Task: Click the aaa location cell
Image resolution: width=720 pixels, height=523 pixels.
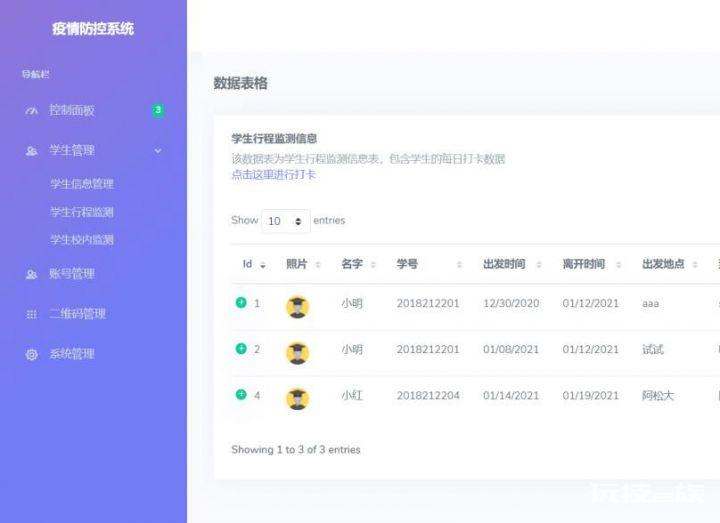Action: (651, 304)
